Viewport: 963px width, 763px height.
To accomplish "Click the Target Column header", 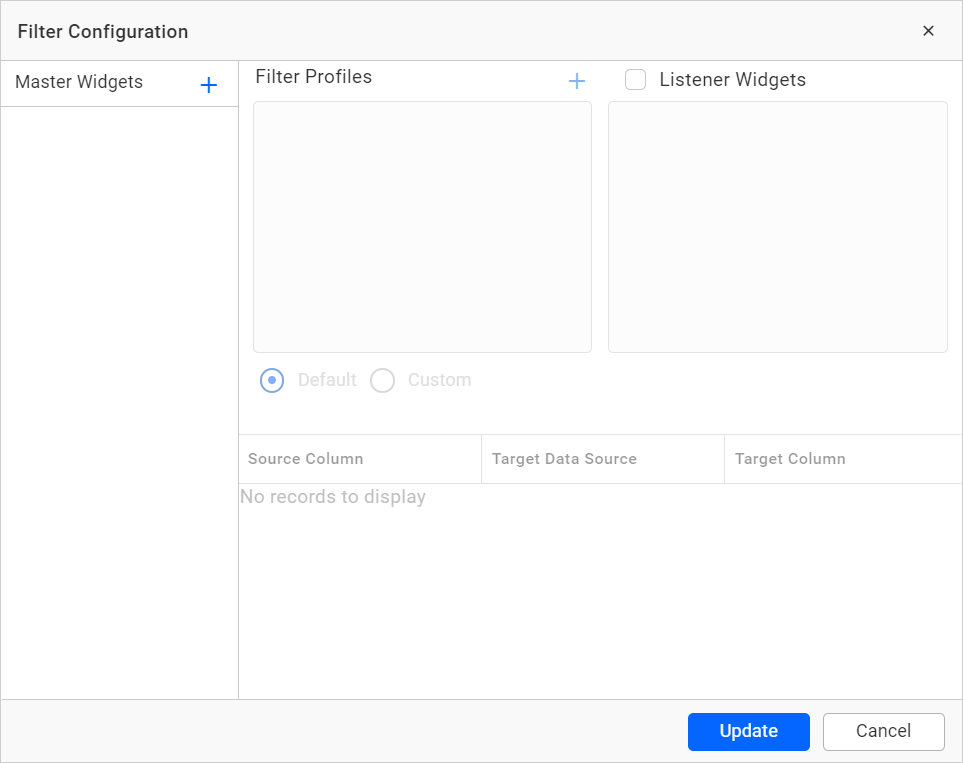I will point(789,458).
